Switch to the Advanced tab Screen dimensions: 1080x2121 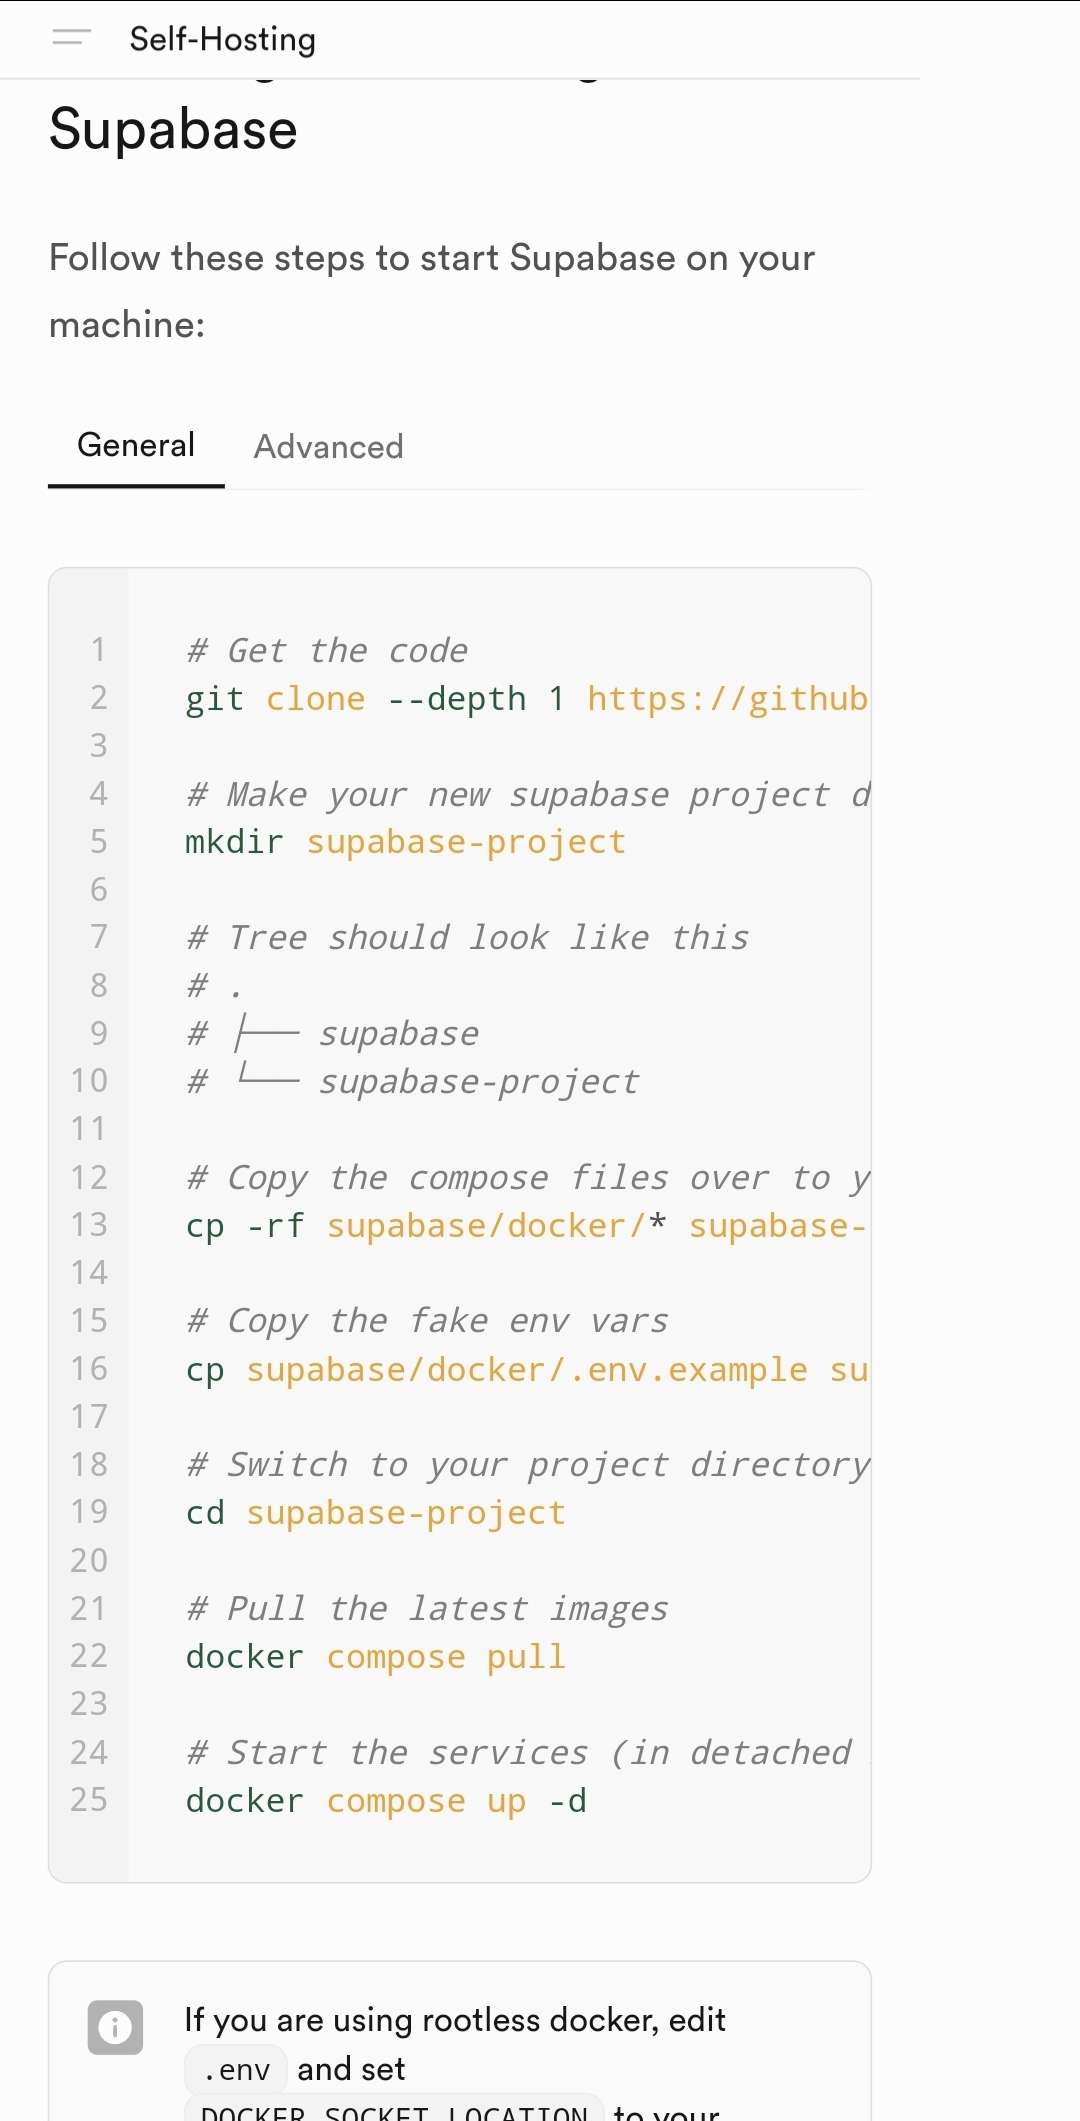click(328, 446)
